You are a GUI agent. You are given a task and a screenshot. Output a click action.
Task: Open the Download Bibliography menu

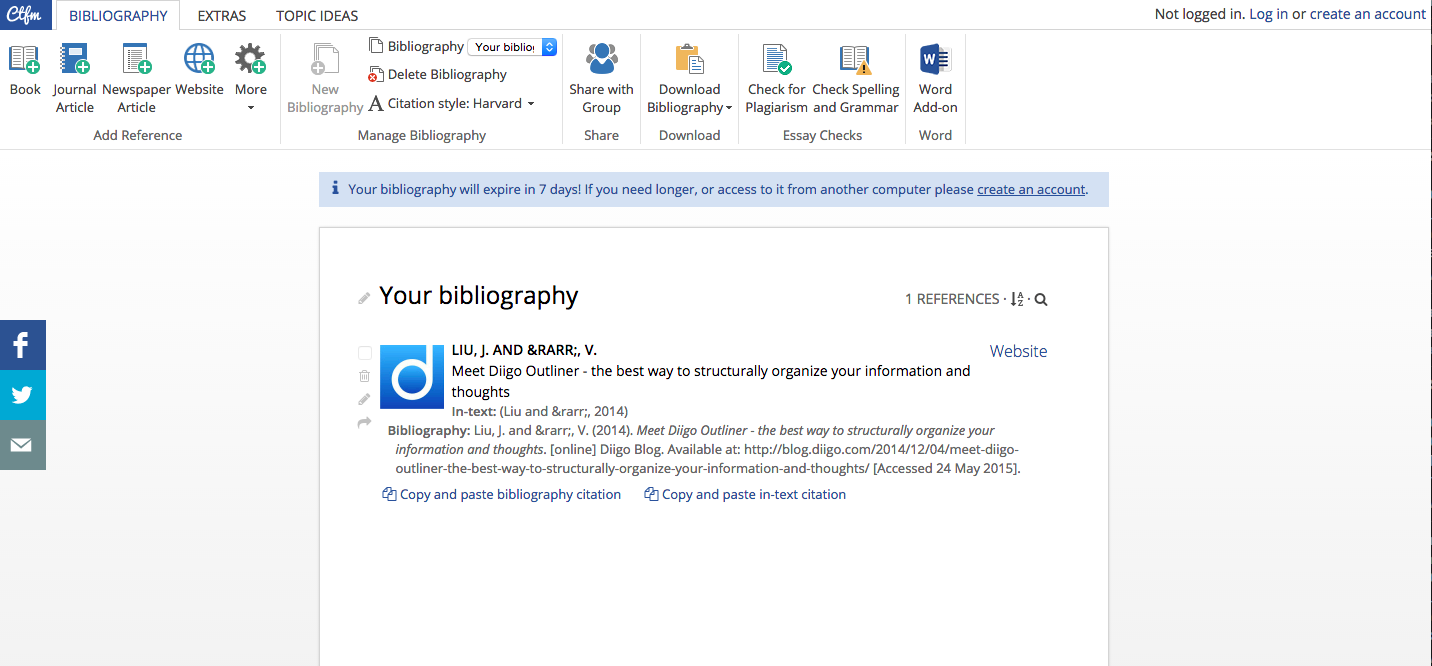point(690,79)
